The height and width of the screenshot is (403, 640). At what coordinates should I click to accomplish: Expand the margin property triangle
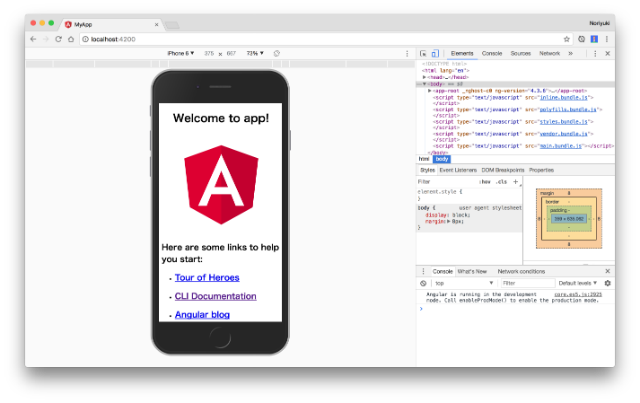[449, 221]
